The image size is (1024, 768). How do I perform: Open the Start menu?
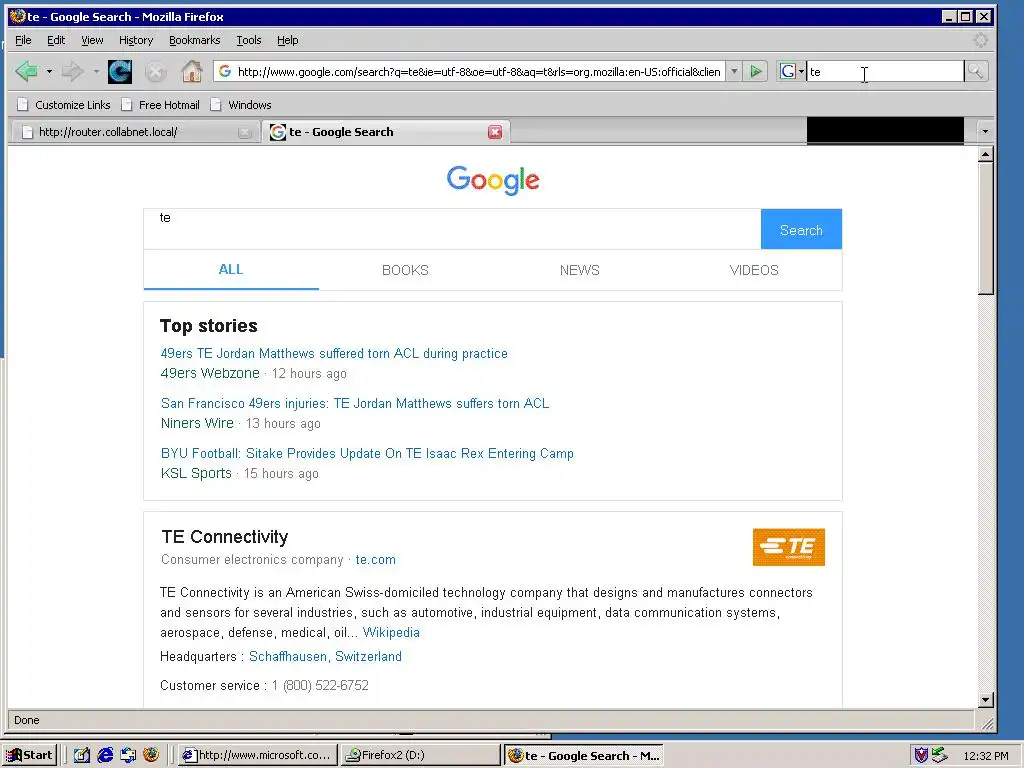[x=29, y=755]
